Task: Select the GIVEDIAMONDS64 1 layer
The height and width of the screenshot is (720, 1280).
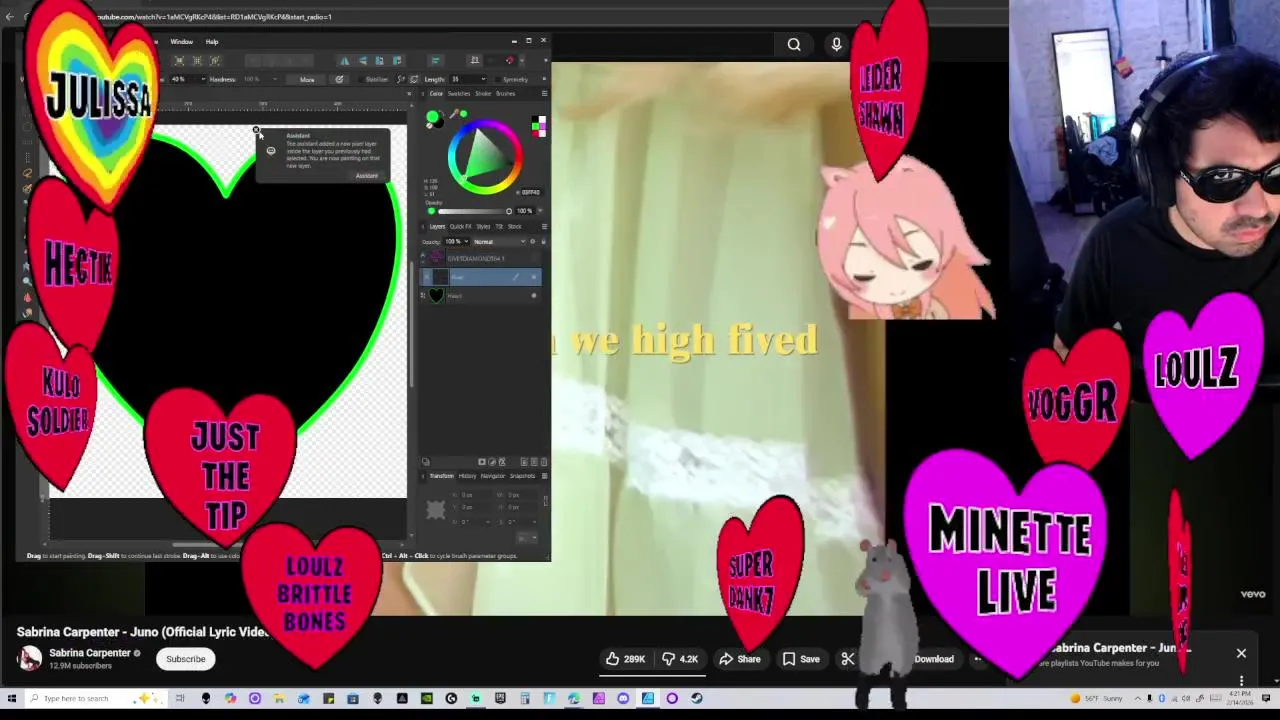Action: [481, 259]
